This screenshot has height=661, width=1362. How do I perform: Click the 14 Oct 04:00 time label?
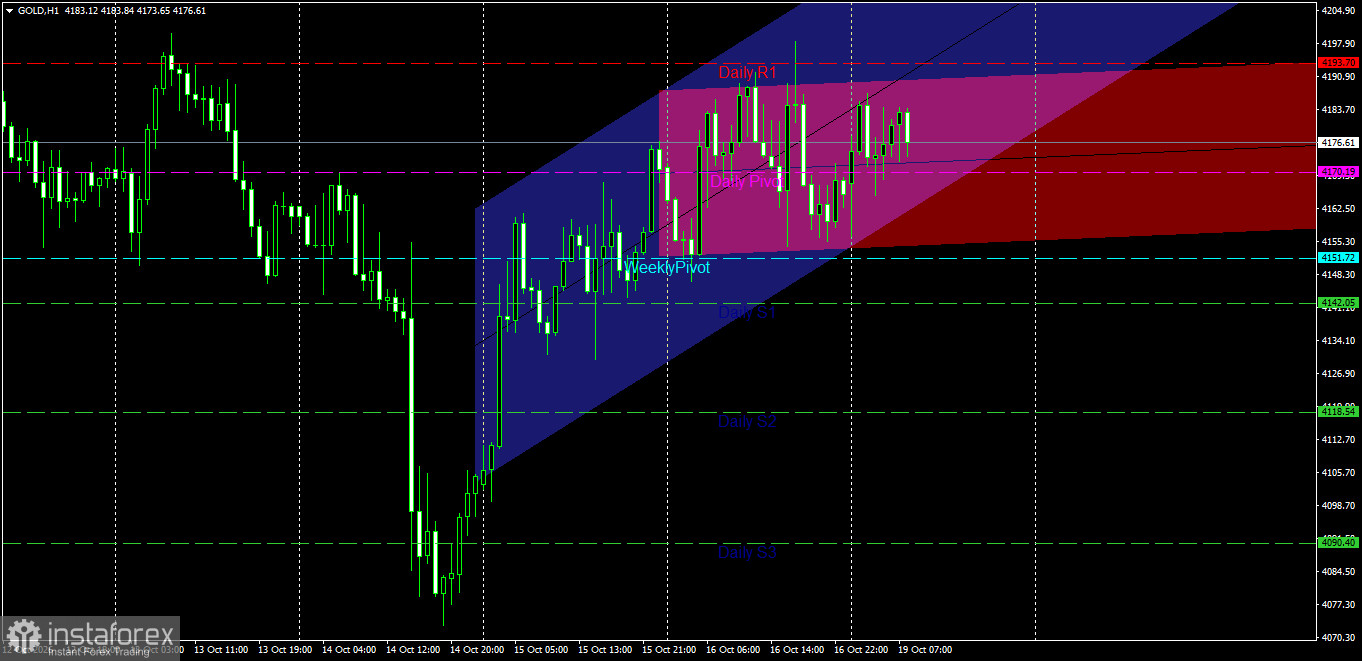click(x=348, y=650)
